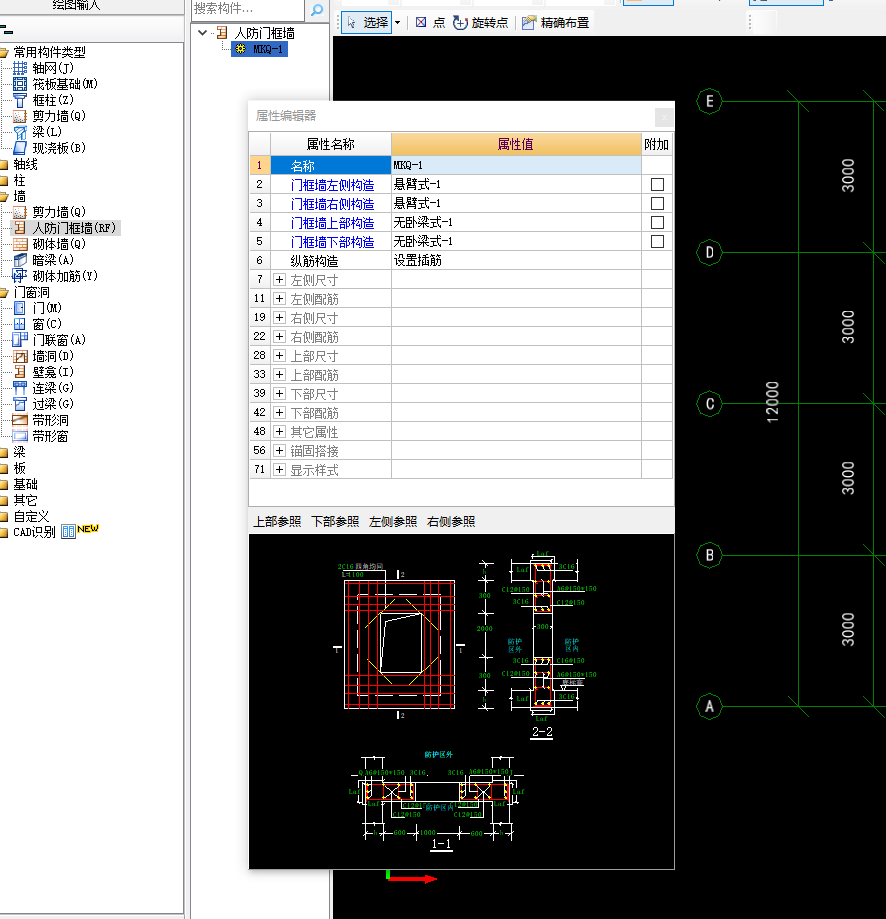The height and width of the screenshot is (919, 886).
Task: Select the 壁龛(I) icon
Action: 20,372
